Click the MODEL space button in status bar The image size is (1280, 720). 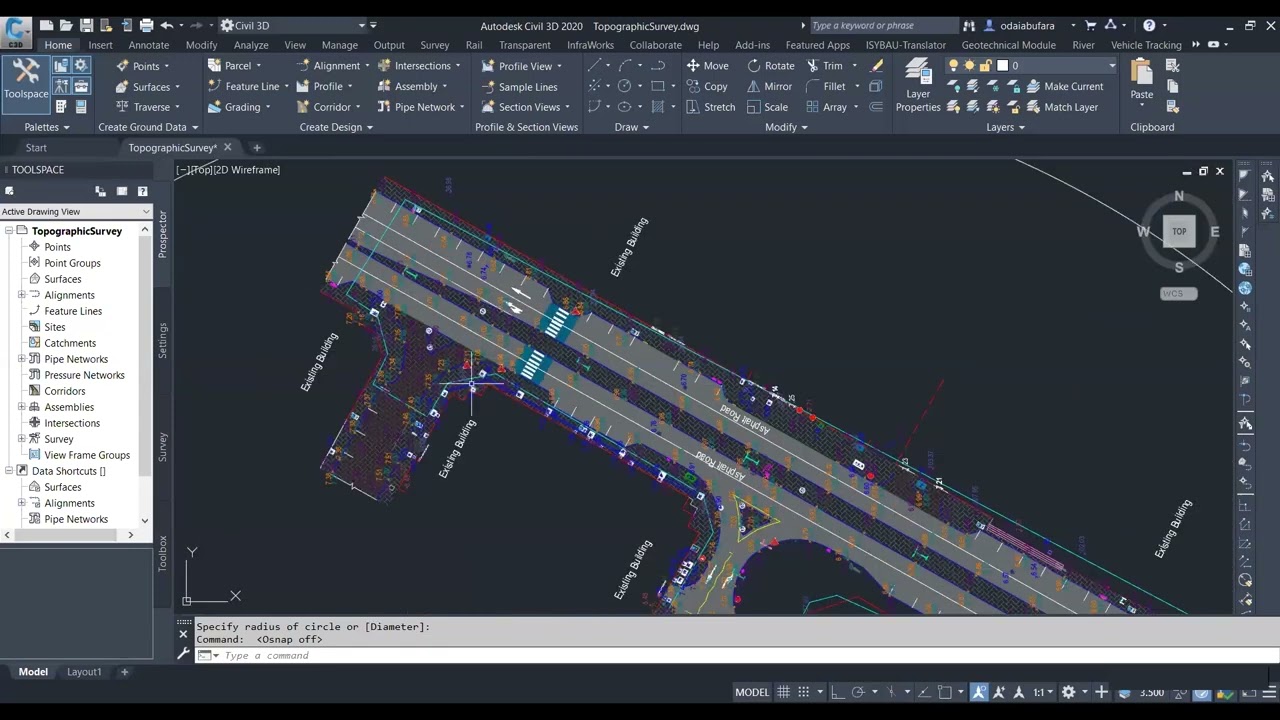(752, 692)
